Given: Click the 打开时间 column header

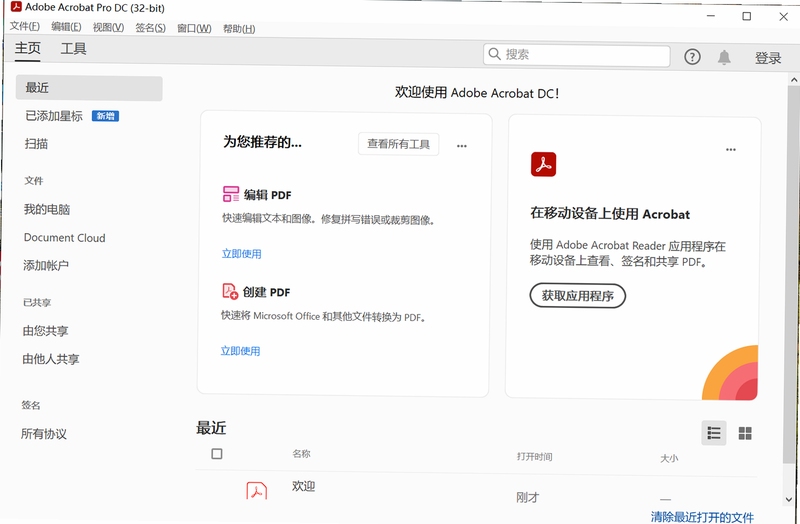Looking at the screenshot, I should [x=534, y=457].
